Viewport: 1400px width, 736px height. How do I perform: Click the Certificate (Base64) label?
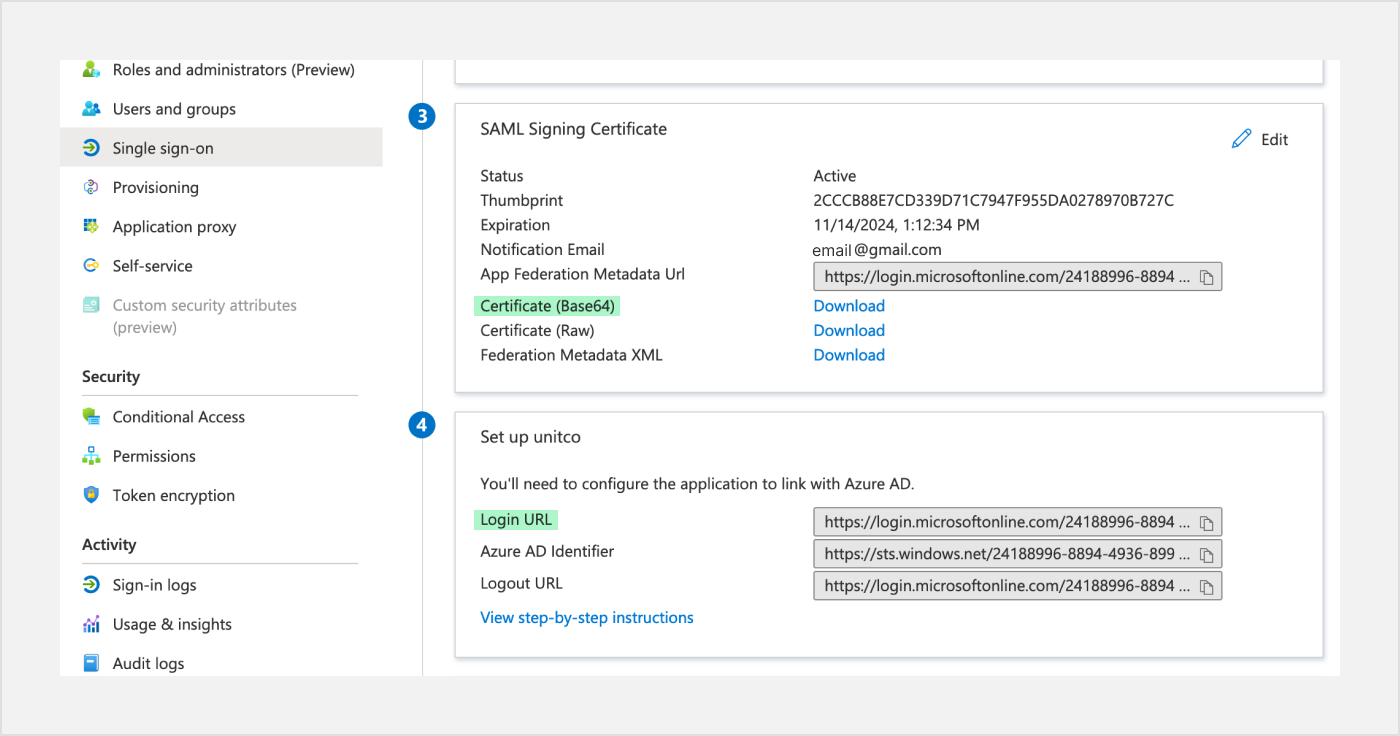(x=547, y=306)
